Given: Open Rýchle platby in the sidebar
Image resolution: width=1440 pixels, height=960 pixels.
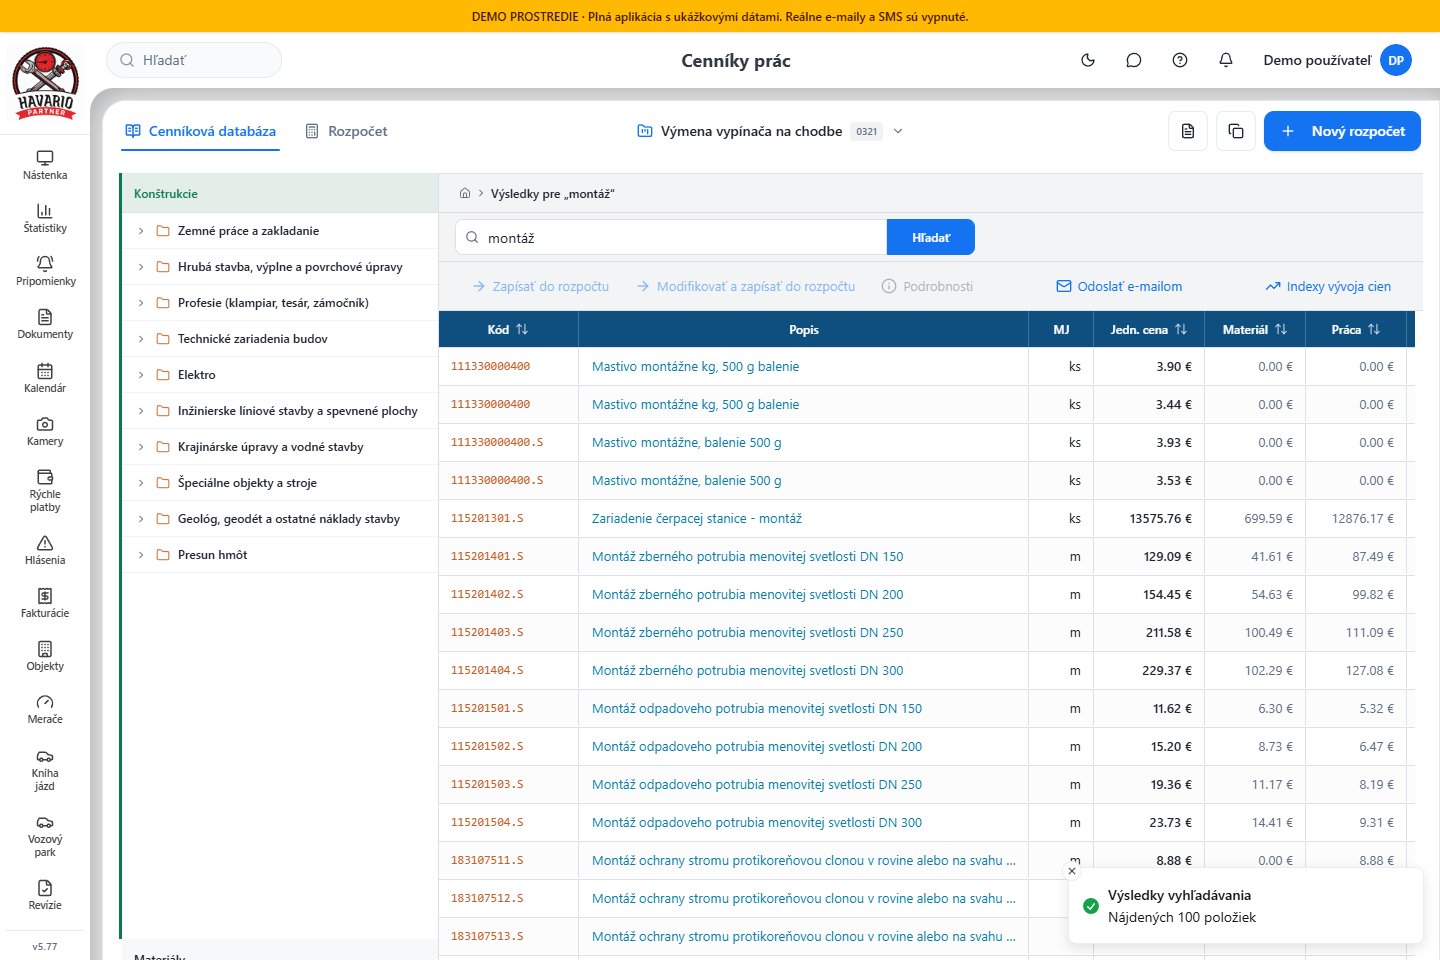Looking at the screenshot, I should click(45, 490).
